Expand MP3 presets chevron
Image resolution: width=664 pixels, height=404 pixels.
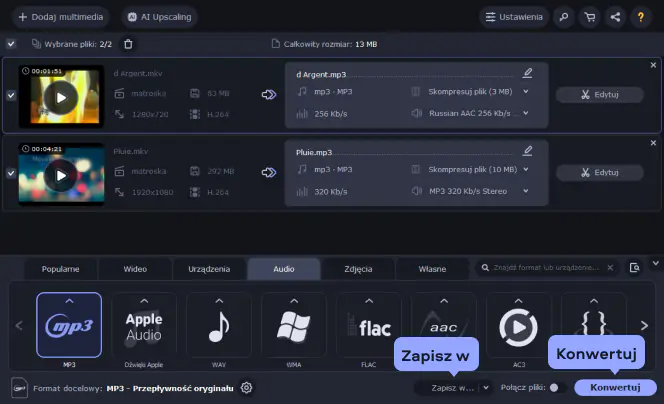69,301
